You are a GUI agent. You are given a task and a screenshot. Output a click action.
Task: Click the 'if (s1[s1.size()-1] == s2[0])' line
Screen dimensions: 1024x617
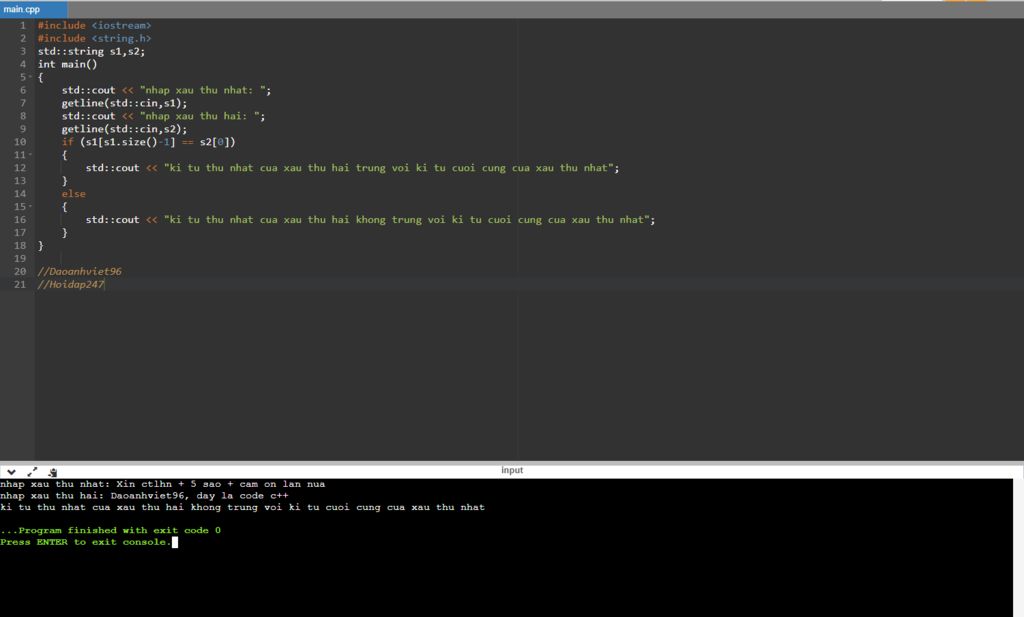pyautogui.click(x=148, y=142)
